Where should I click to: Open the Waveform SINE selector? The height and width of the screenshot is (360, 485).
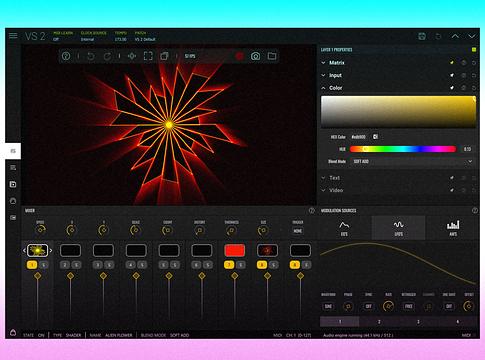[328, 306]
